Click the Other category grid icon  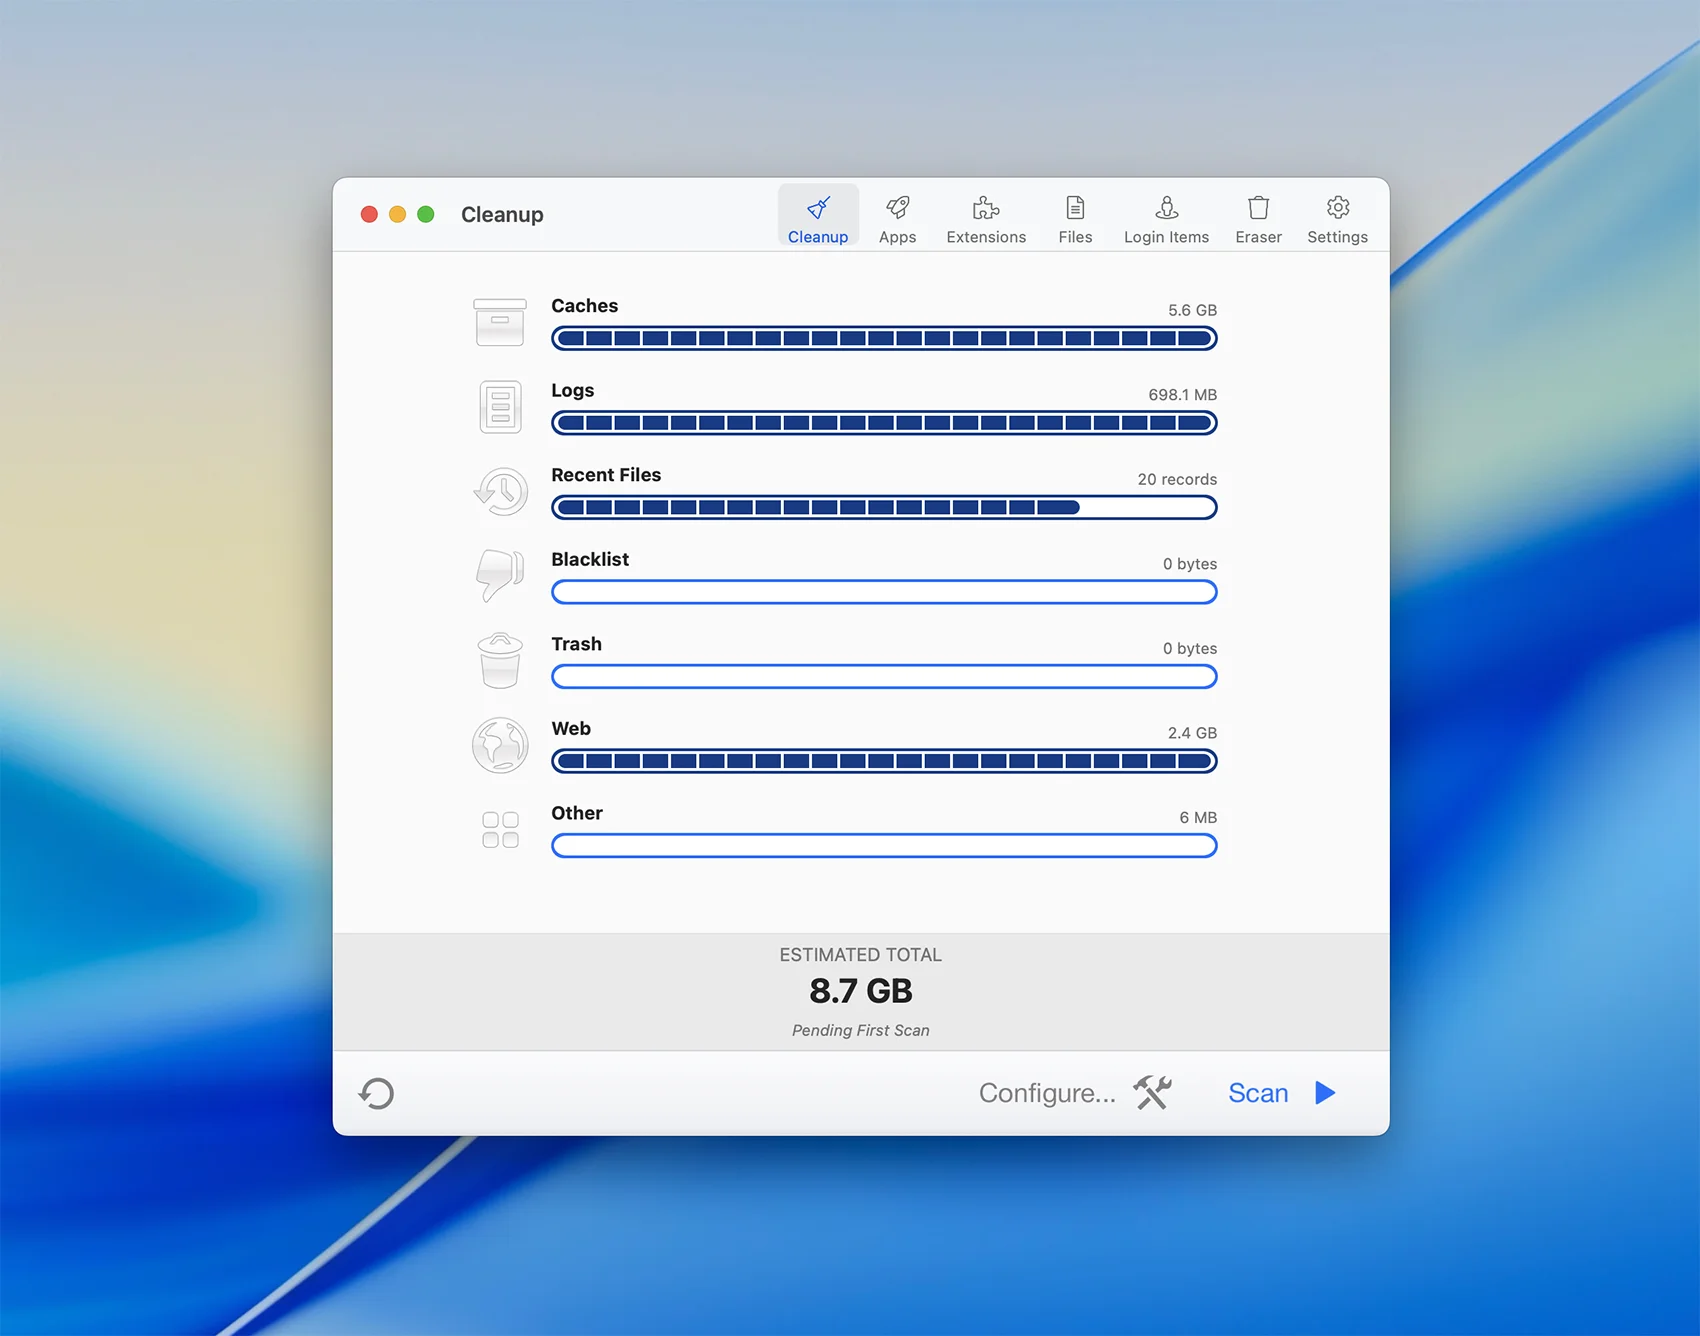[x=499, y=830]
